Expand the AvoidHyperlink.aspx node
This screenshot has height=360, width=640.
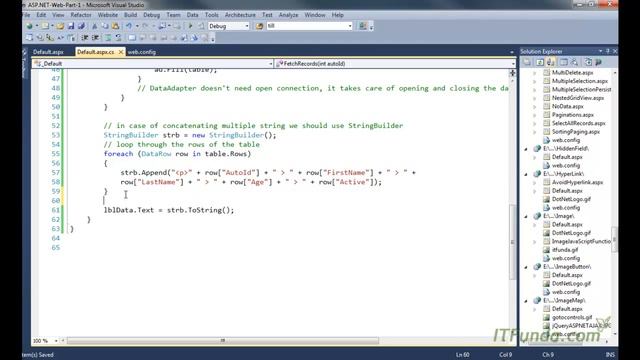(535, 182)
